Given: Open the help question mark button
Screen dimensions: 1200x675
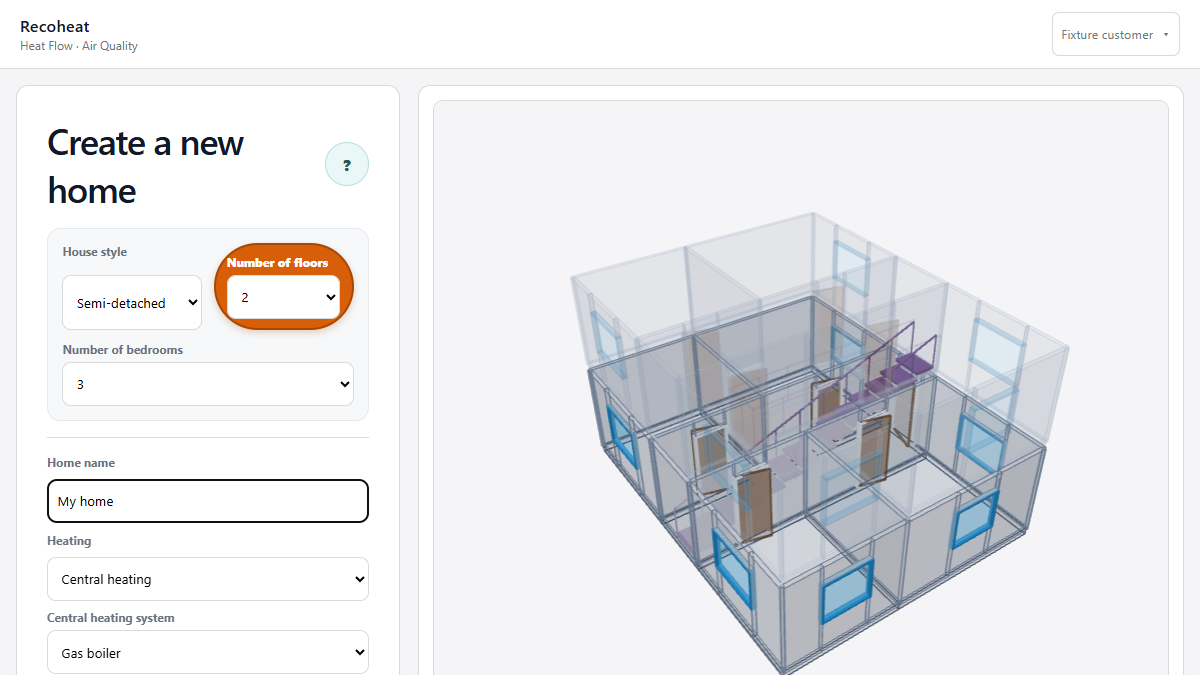Looking at the screenshot, I should [347, 165].
